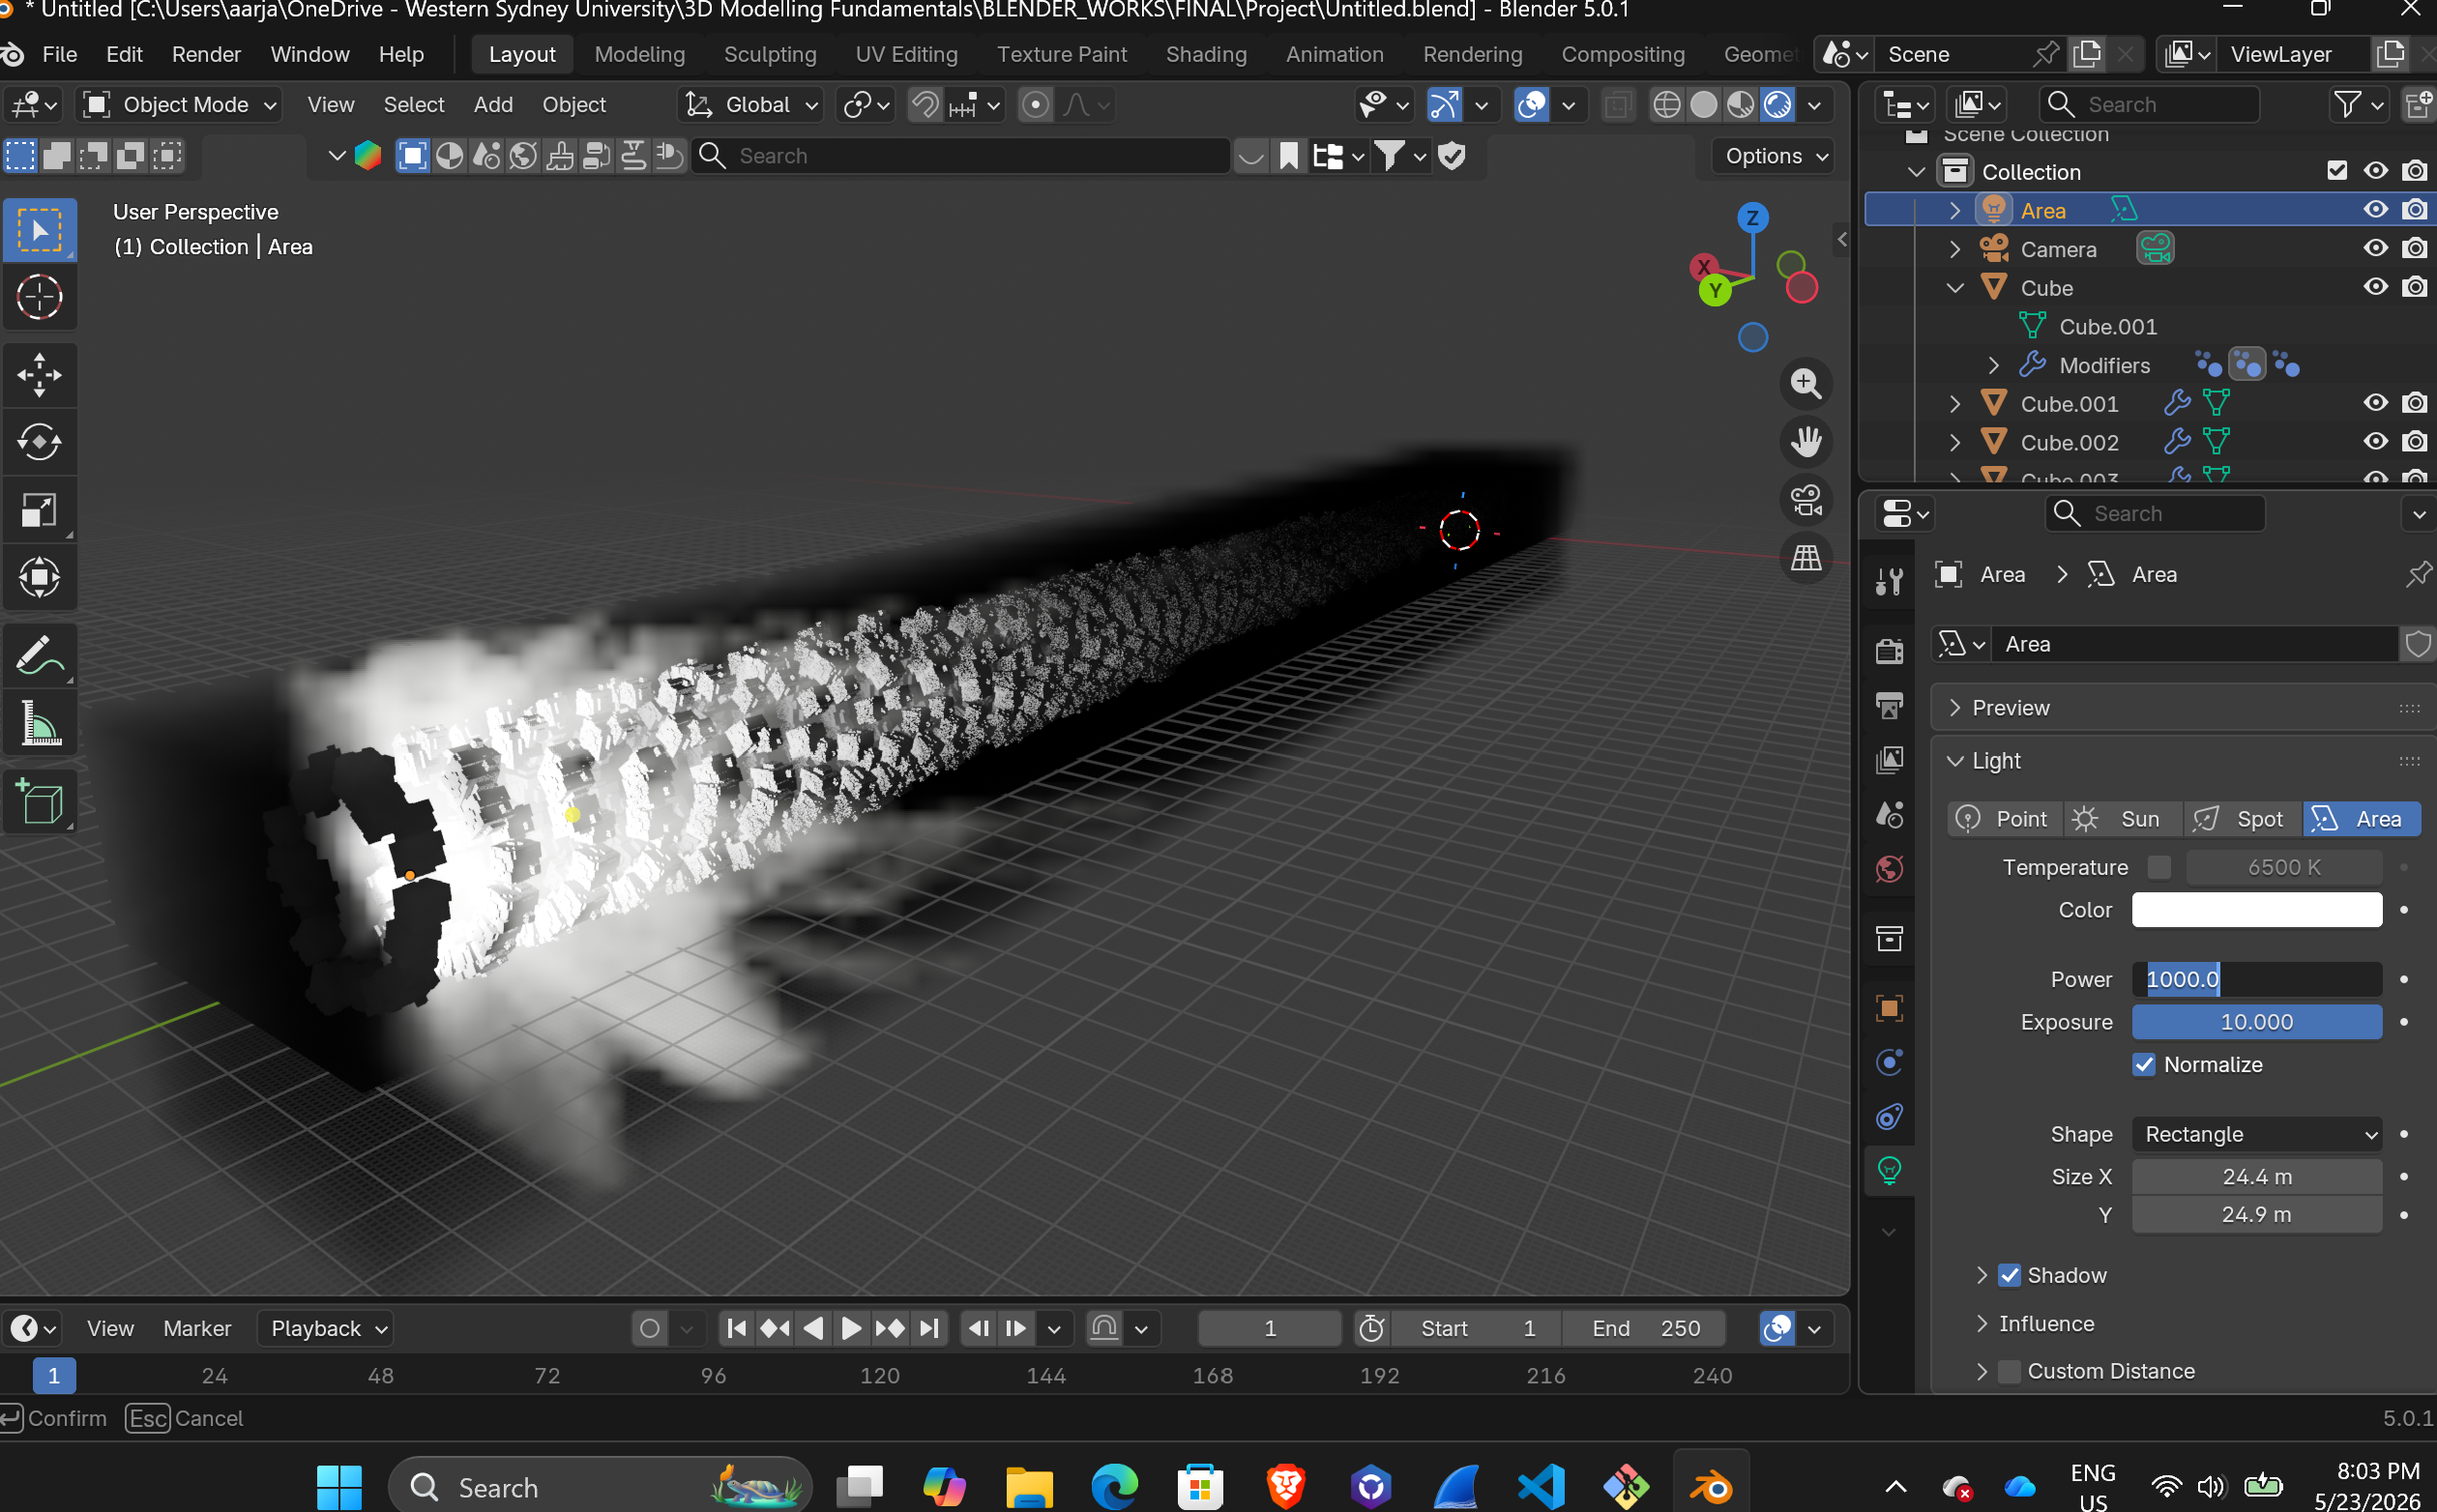The image size is (2437, 1512).
Task: Open the View Layer properties tab
Action: point(1889,760)
